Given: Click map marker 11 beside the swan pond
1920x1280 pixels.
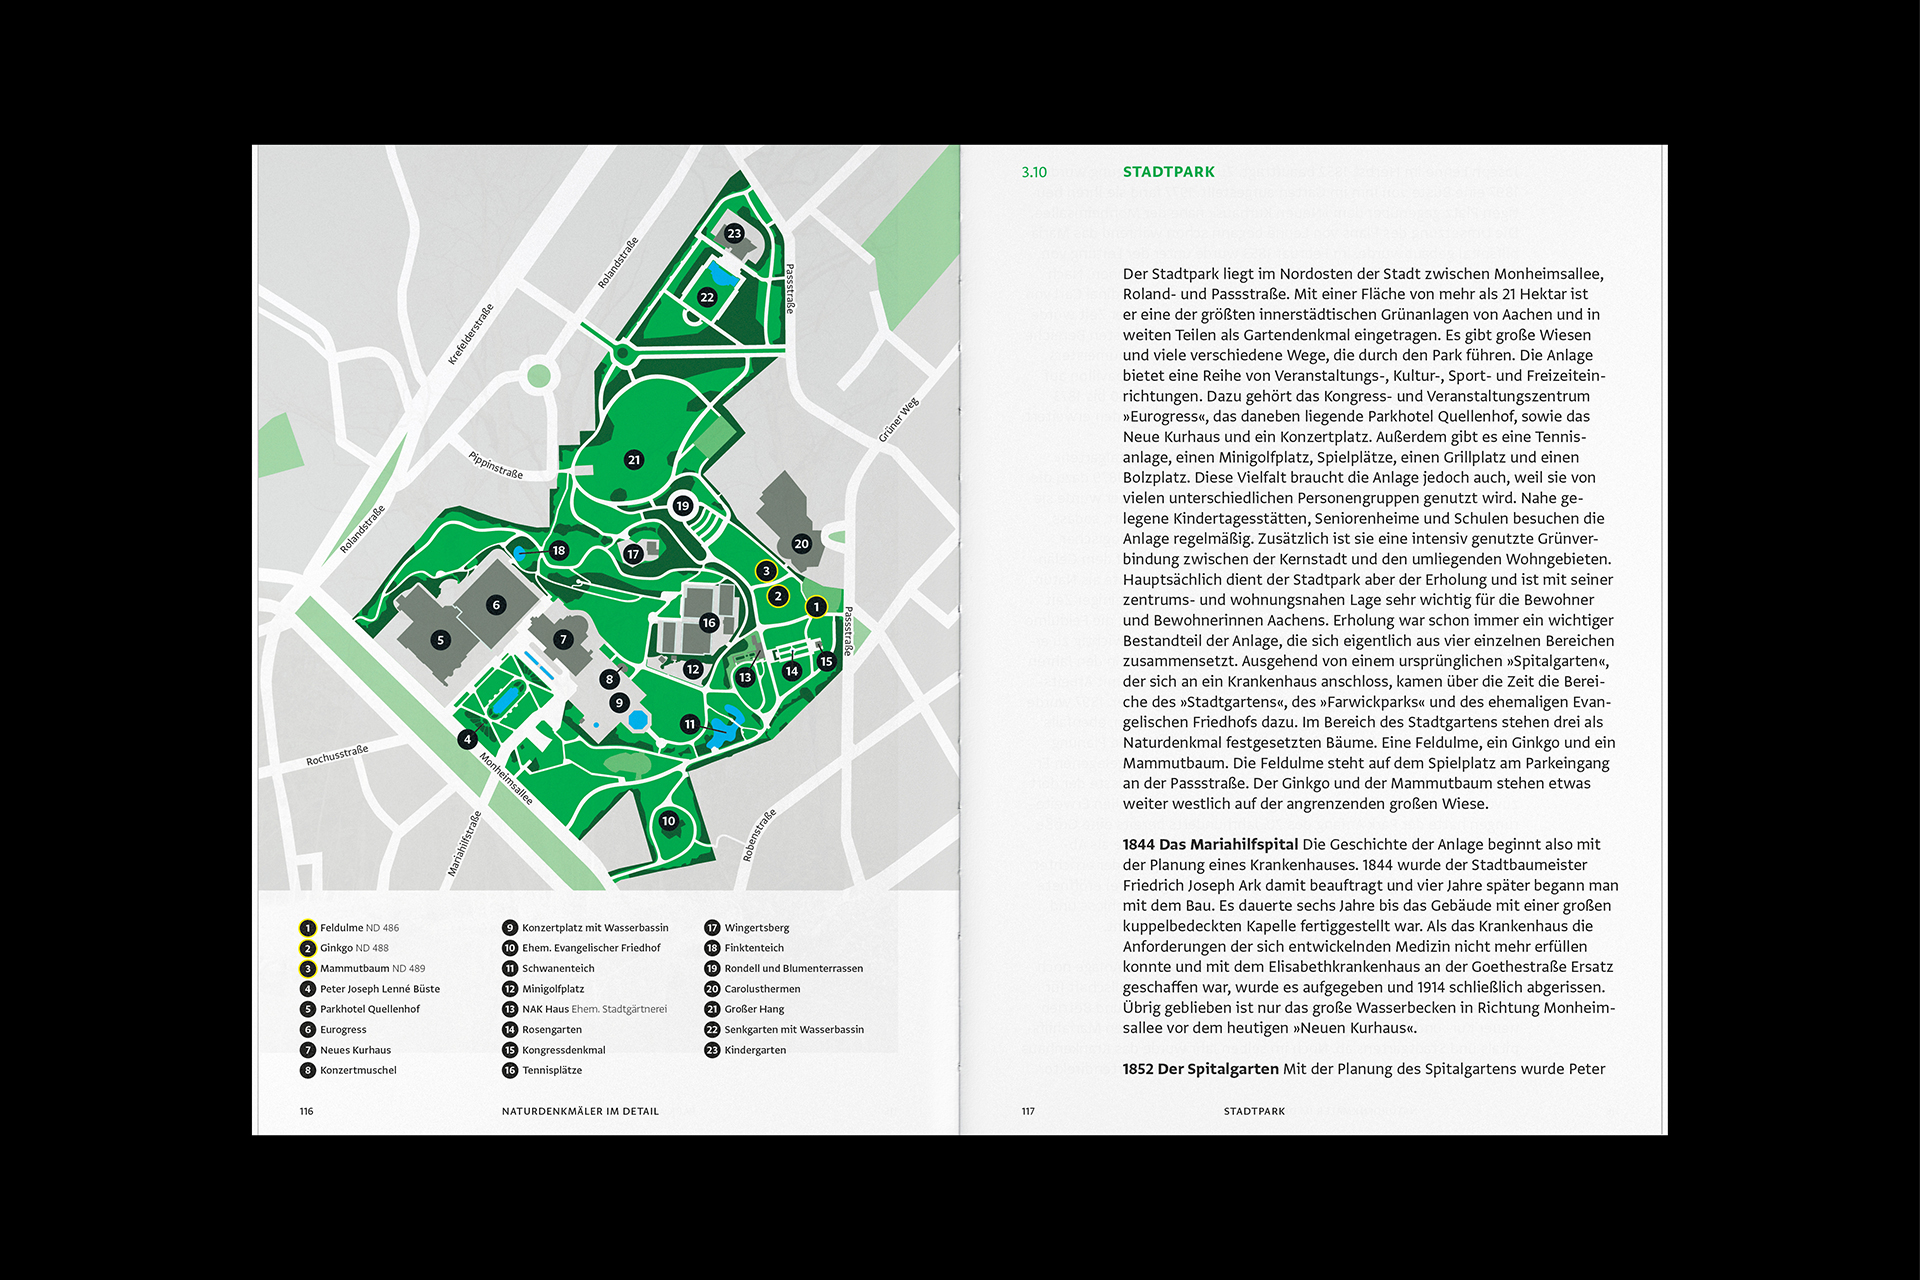Looking at the screenshot, I should (690, 724).
